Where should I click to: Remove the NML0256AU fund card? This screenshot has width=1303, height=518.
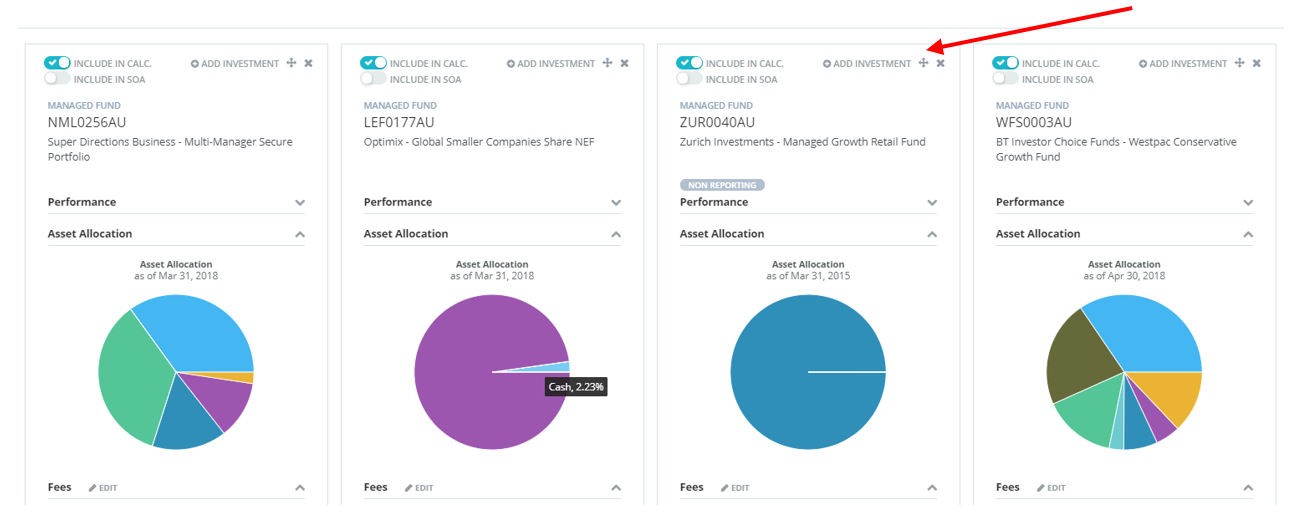point(308,63)
